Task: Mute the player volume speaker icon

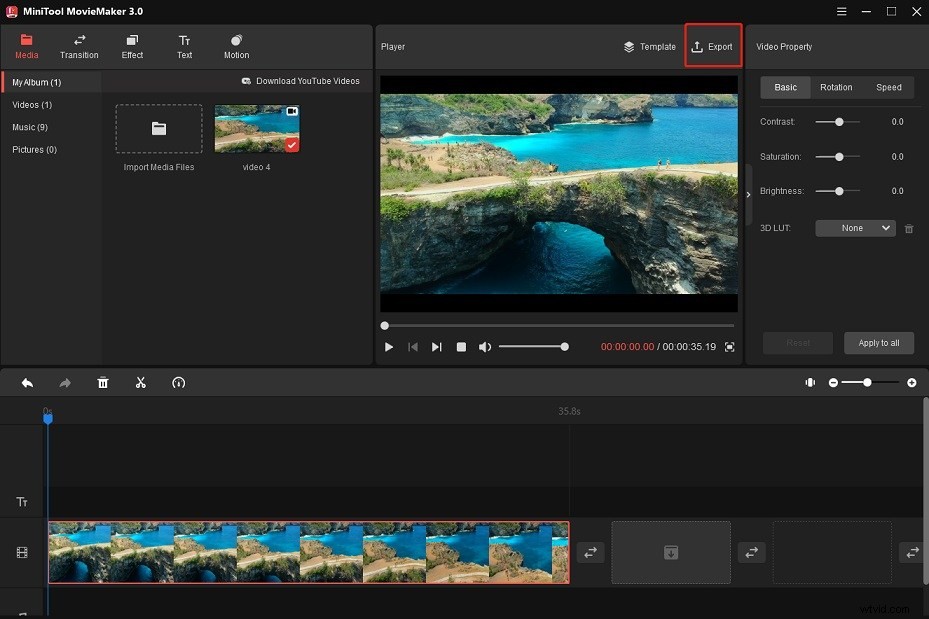Action: [485, 346]
